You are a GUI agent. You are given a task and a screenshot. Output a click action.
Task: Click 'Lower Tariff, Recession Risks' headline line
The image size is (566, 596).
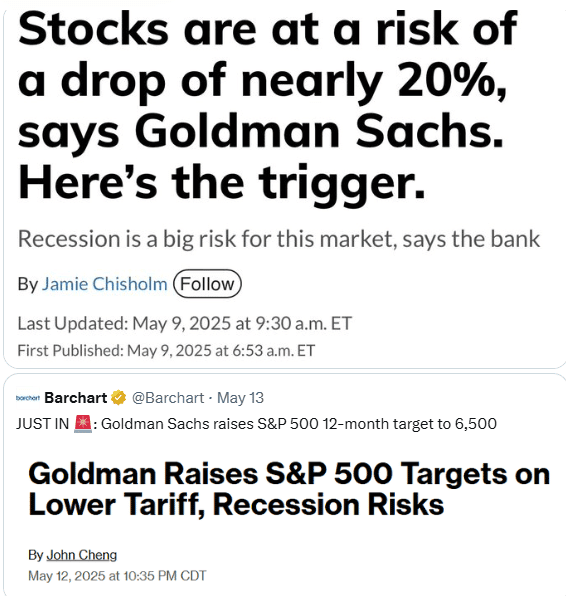tap(236, 505)
